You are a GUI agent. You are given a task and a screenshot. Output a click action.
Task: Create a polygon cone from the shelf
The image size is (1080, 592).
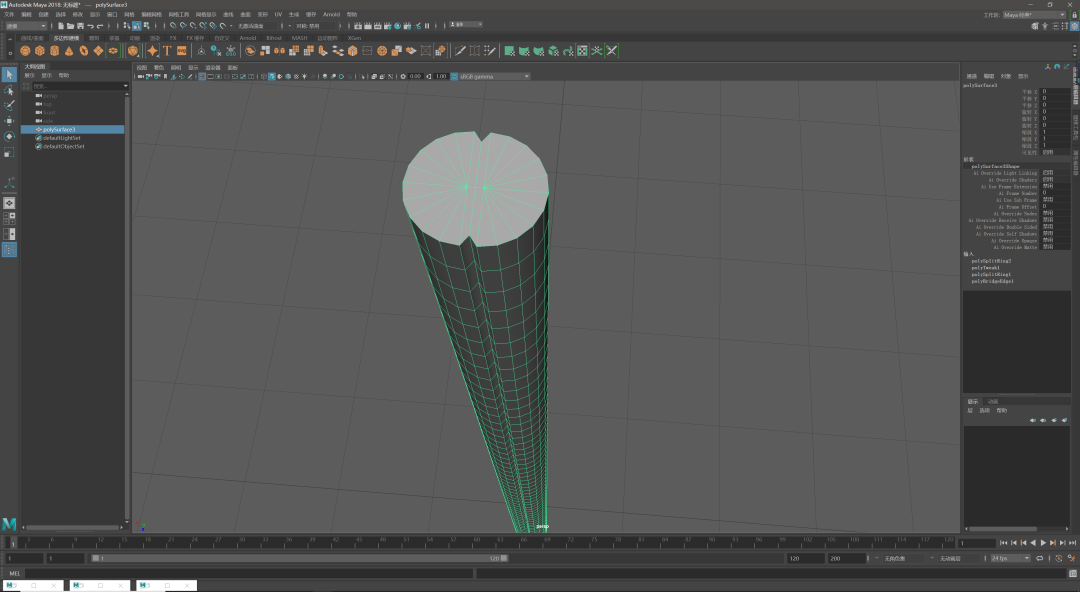pyautogui.click(x=69, y=50)
